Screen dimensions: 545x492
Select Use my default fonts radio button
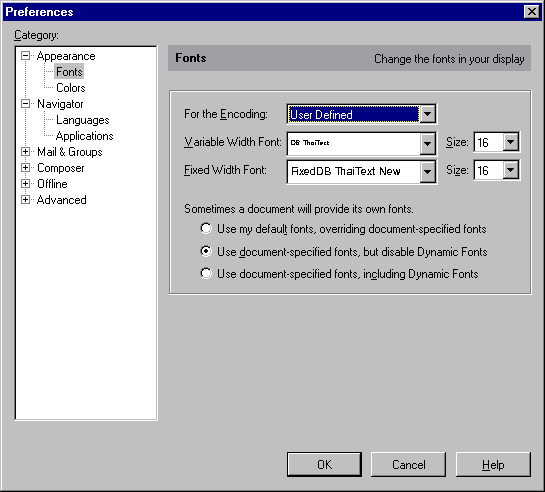coord(206,229)
